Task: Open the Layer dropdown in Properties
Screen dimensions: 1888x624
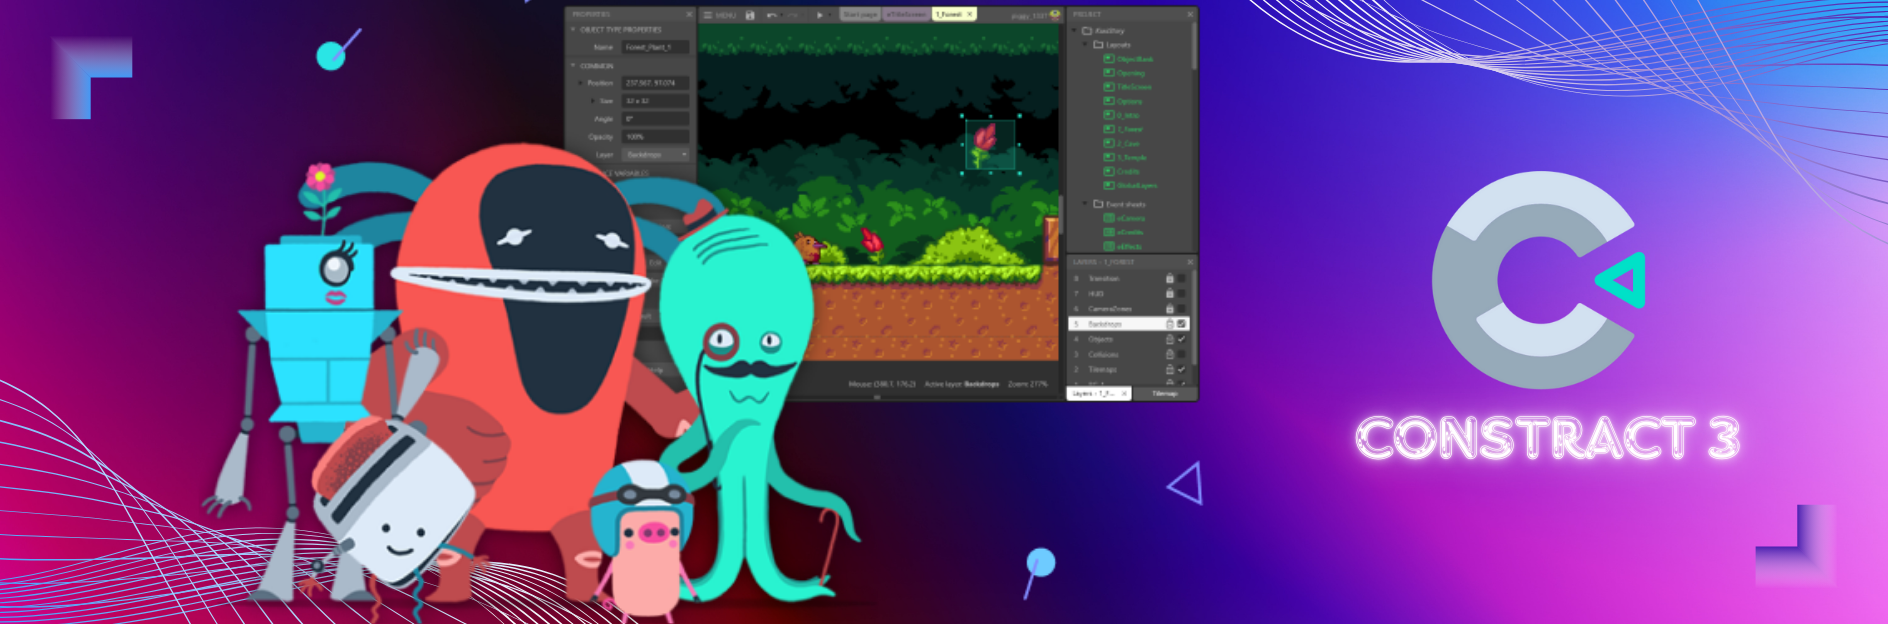Action: (x=656, y=155)
